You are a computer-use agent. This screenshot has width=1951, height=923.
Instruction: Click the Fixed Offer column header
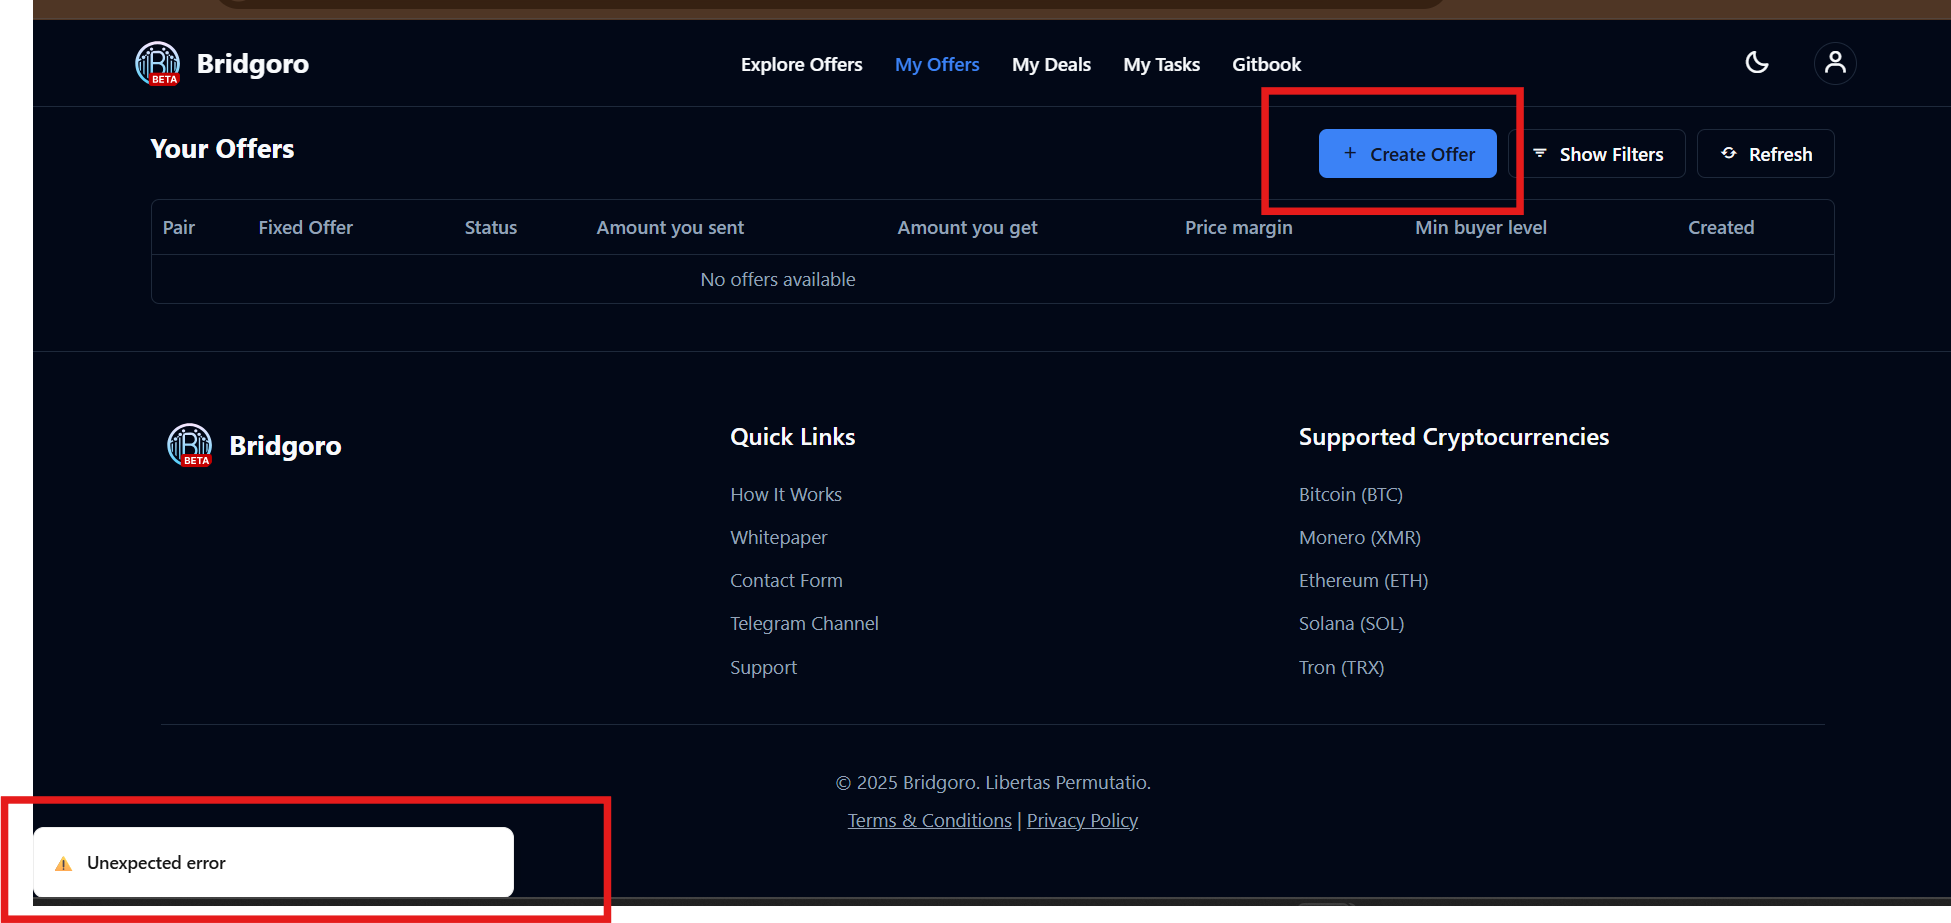306,228
